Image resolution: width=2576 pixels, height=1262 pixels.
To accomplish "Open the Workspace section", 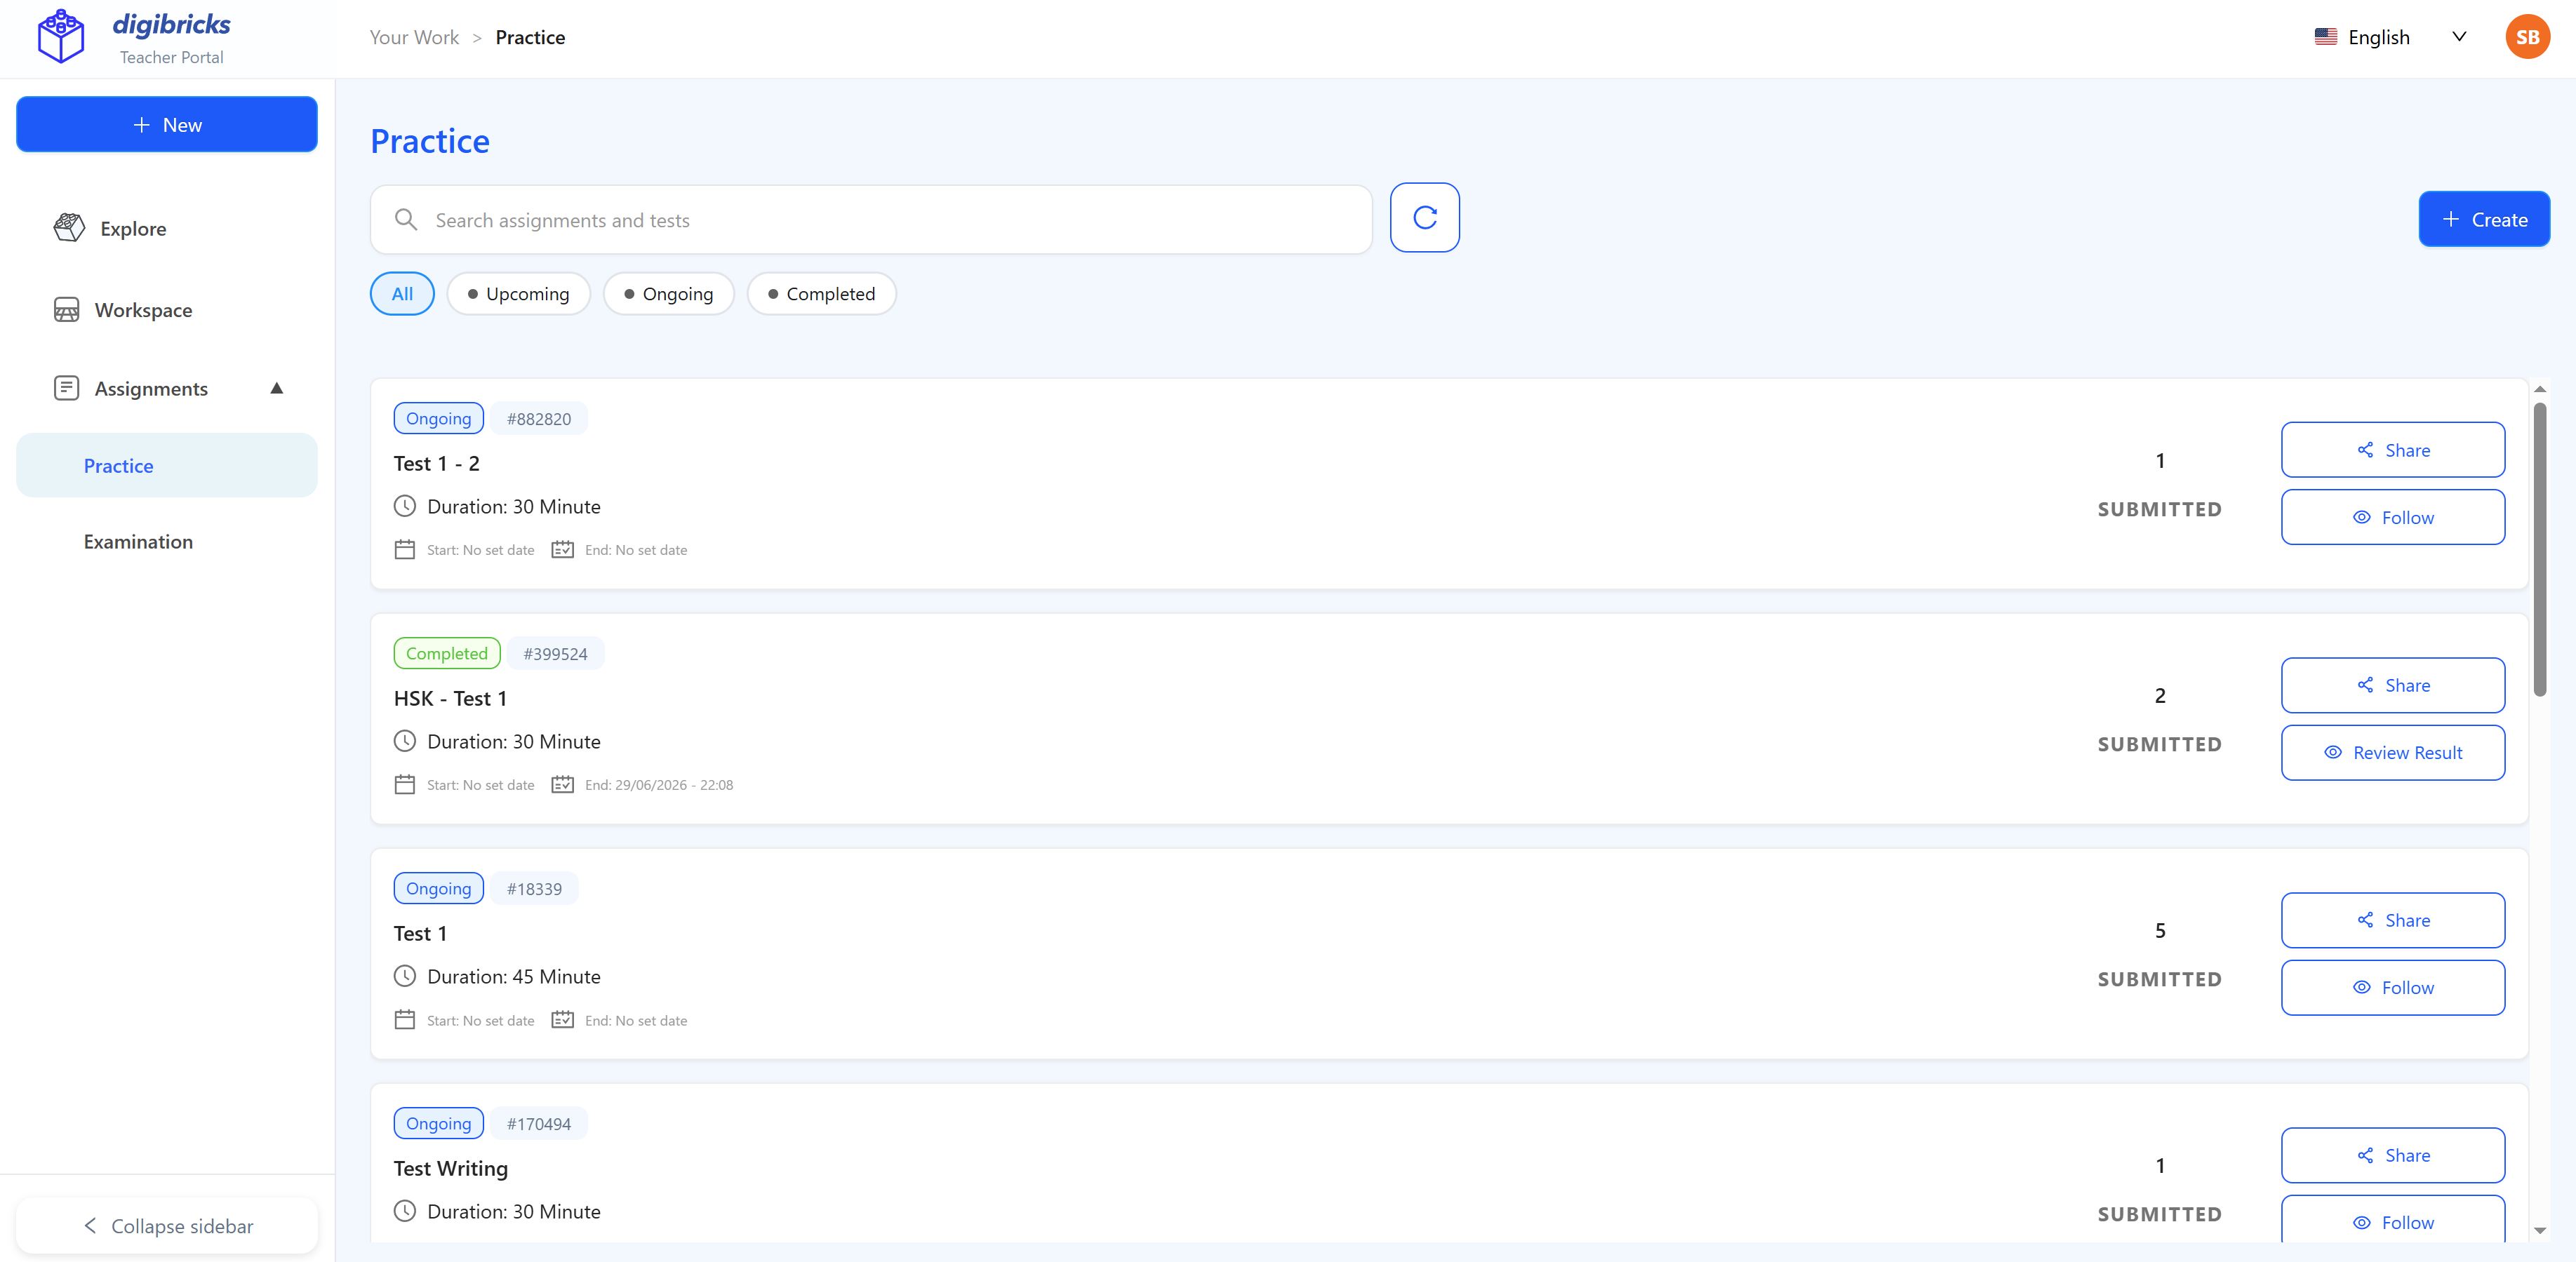I will [x=122, y=310].
